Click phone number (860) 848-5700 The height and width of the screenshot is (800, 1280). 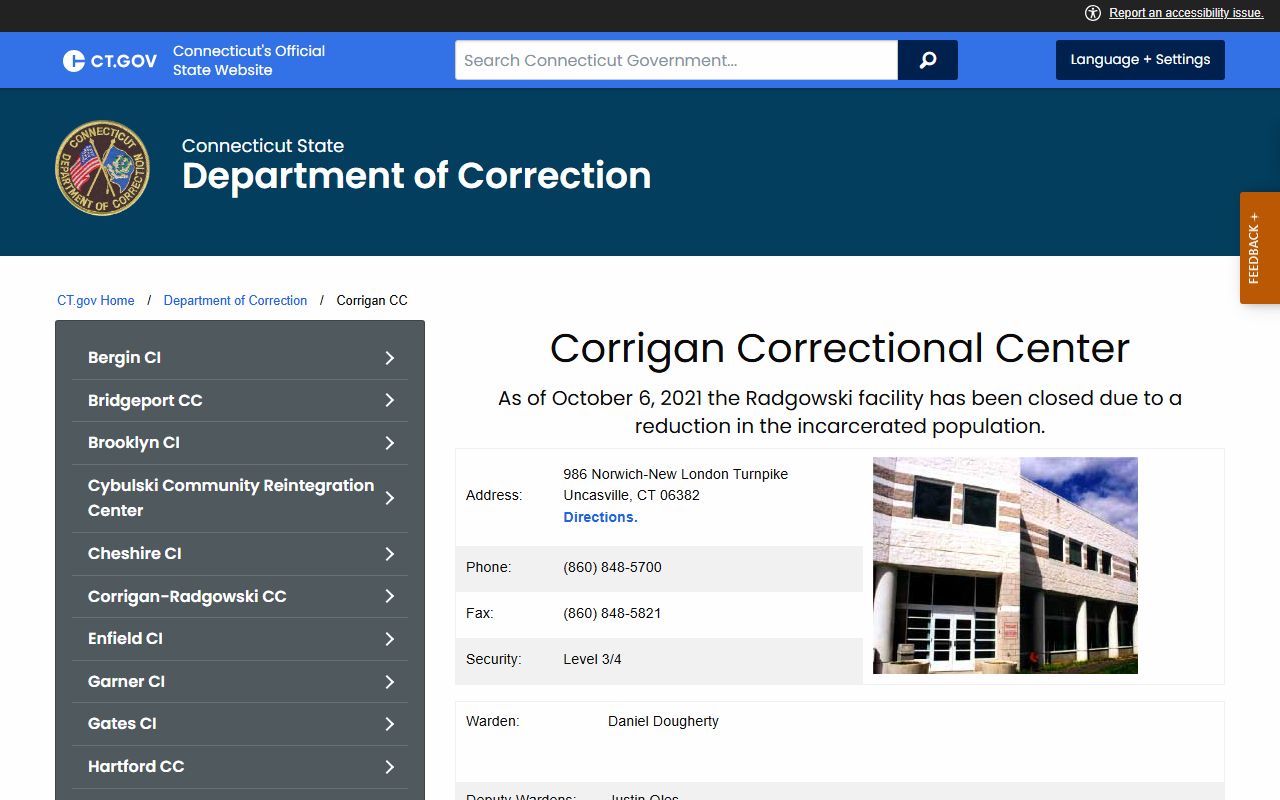(x=612, y=567)
